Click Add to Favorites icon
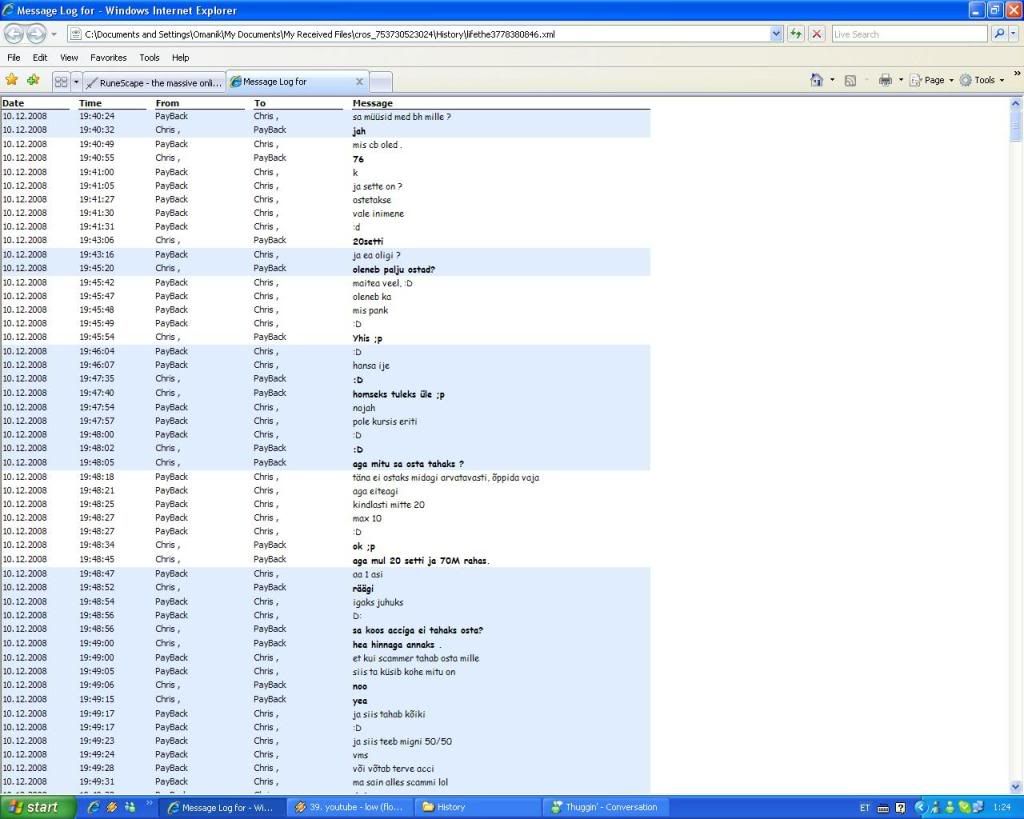1024x819 pixels. pos(33,80)
